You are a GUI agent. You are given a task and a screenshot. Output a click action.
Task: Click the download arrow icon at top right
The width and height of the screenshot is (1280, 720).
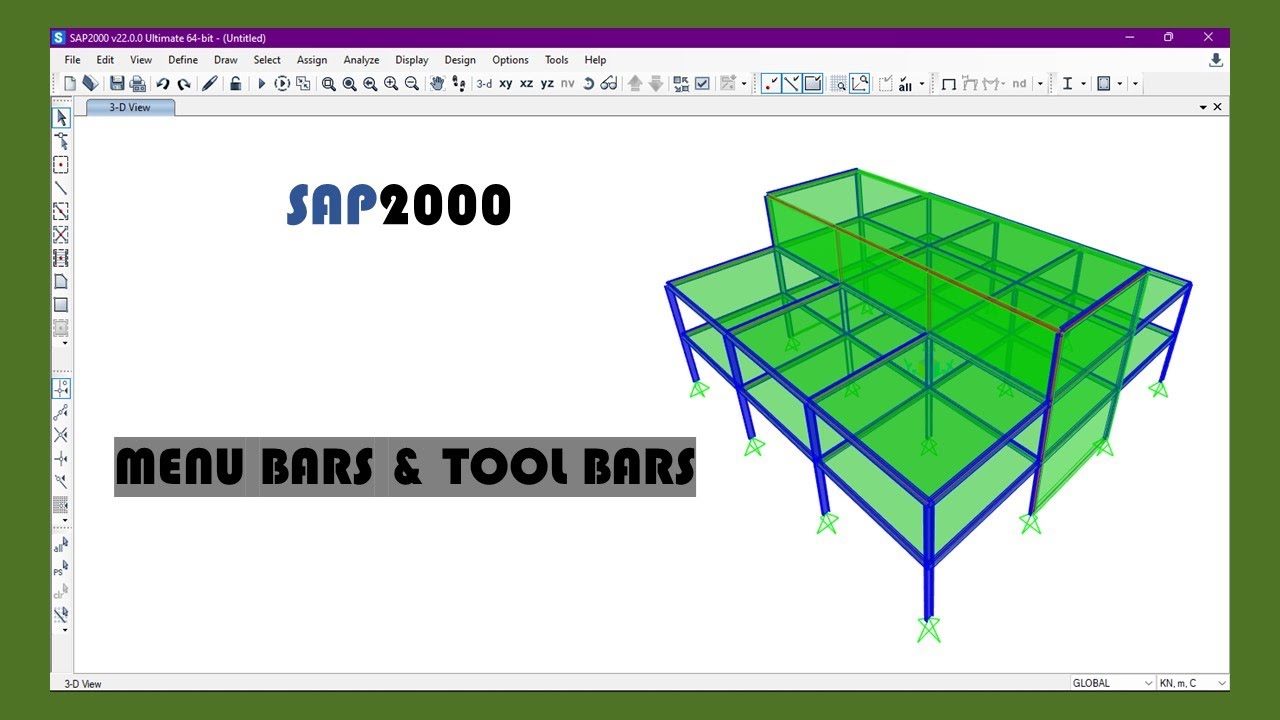(1216, 60)
